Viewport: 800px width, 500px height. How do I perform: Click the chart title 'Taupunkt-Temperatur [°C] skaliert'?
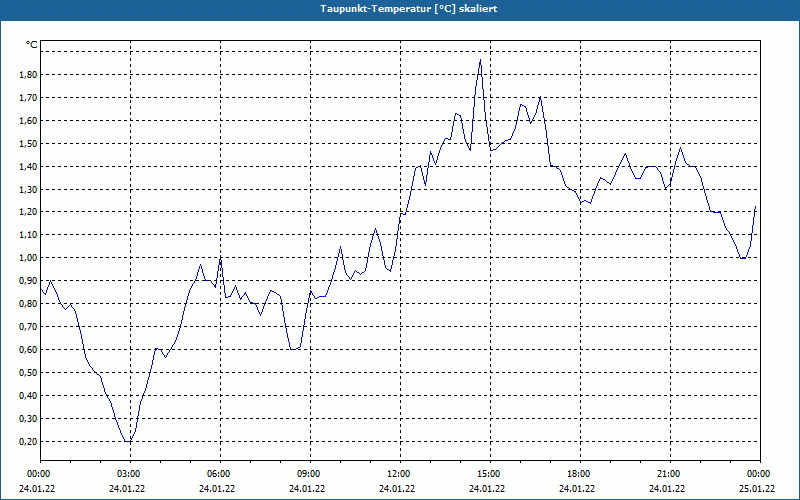(409, 9)
